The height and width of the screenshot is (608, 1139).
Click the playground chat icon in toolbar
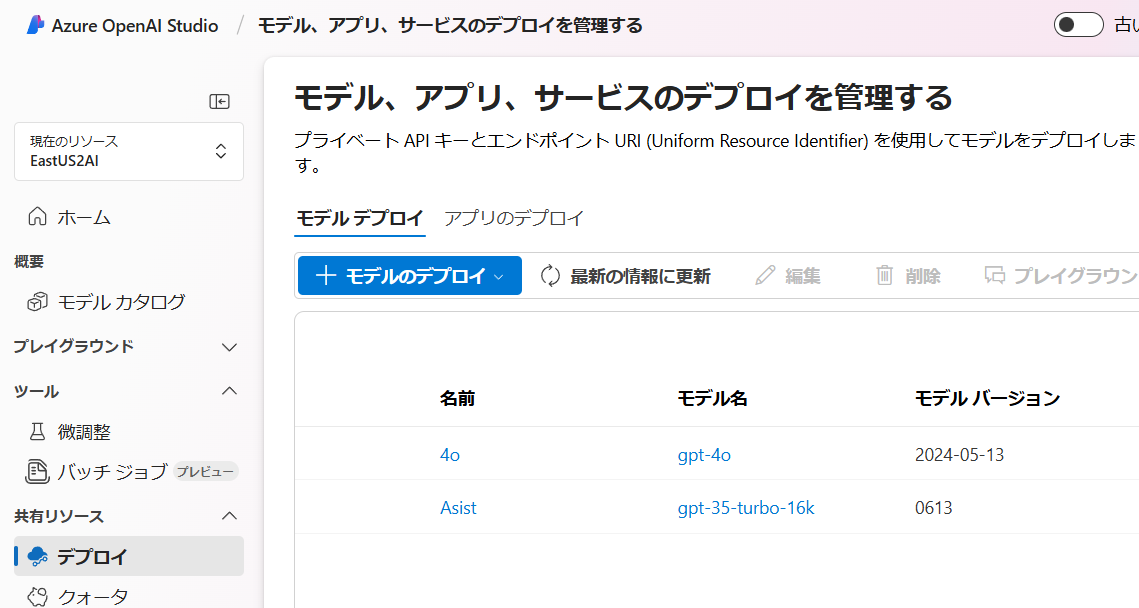click(994, 275)
